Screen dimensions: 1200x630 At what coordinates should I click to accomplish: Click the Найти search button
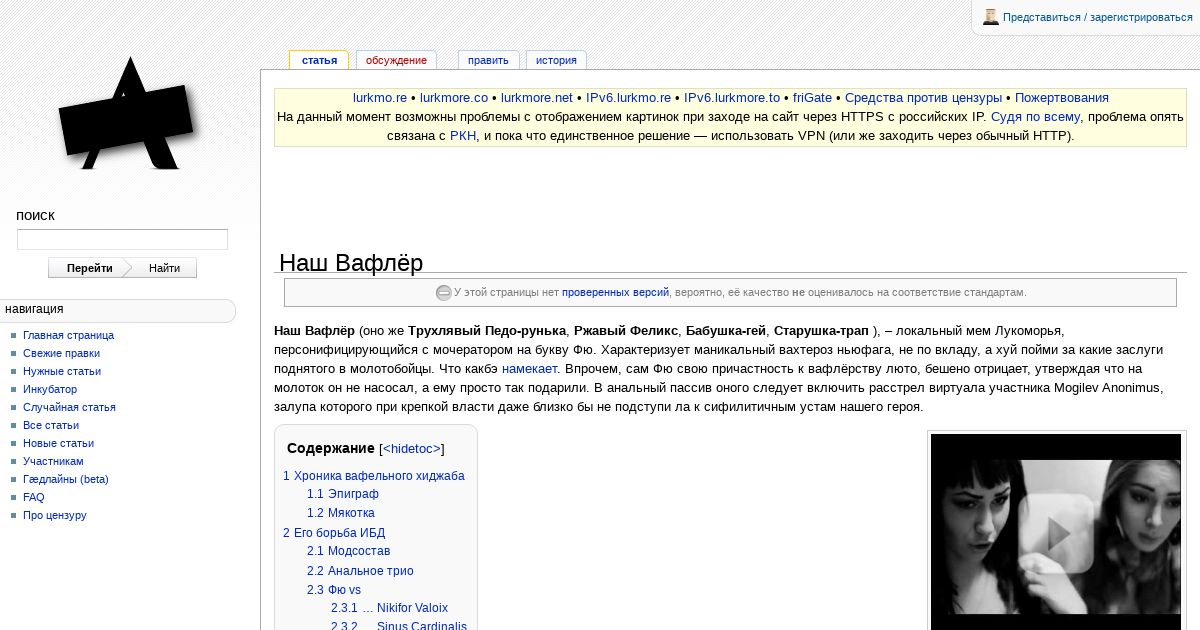click(x=164, y=268)
